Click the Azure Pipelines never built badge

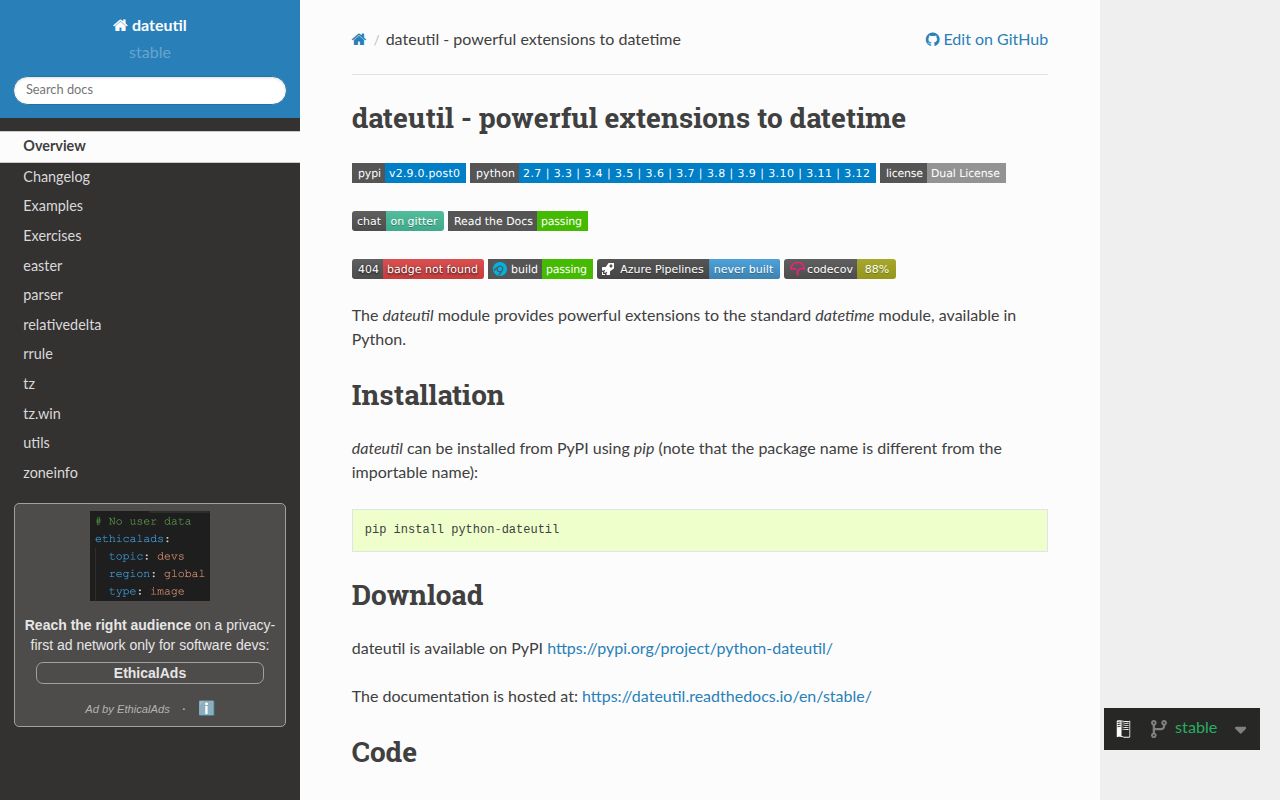coord(688,269)
